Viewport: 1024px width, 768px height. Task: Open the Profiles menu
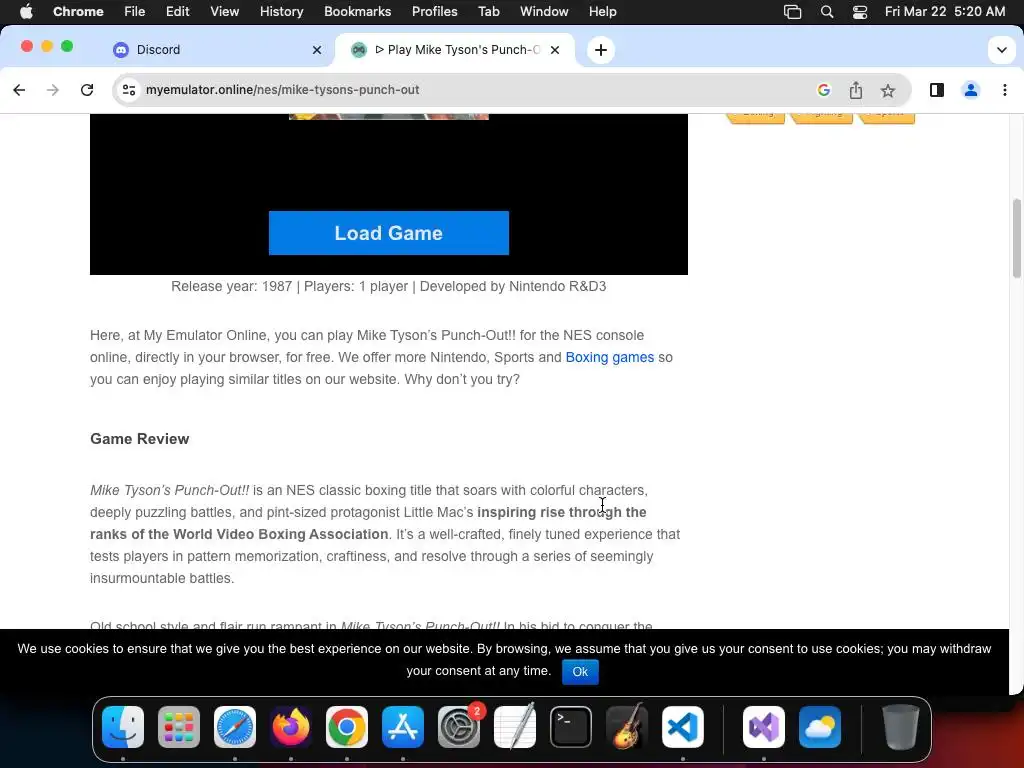[434, 12]
